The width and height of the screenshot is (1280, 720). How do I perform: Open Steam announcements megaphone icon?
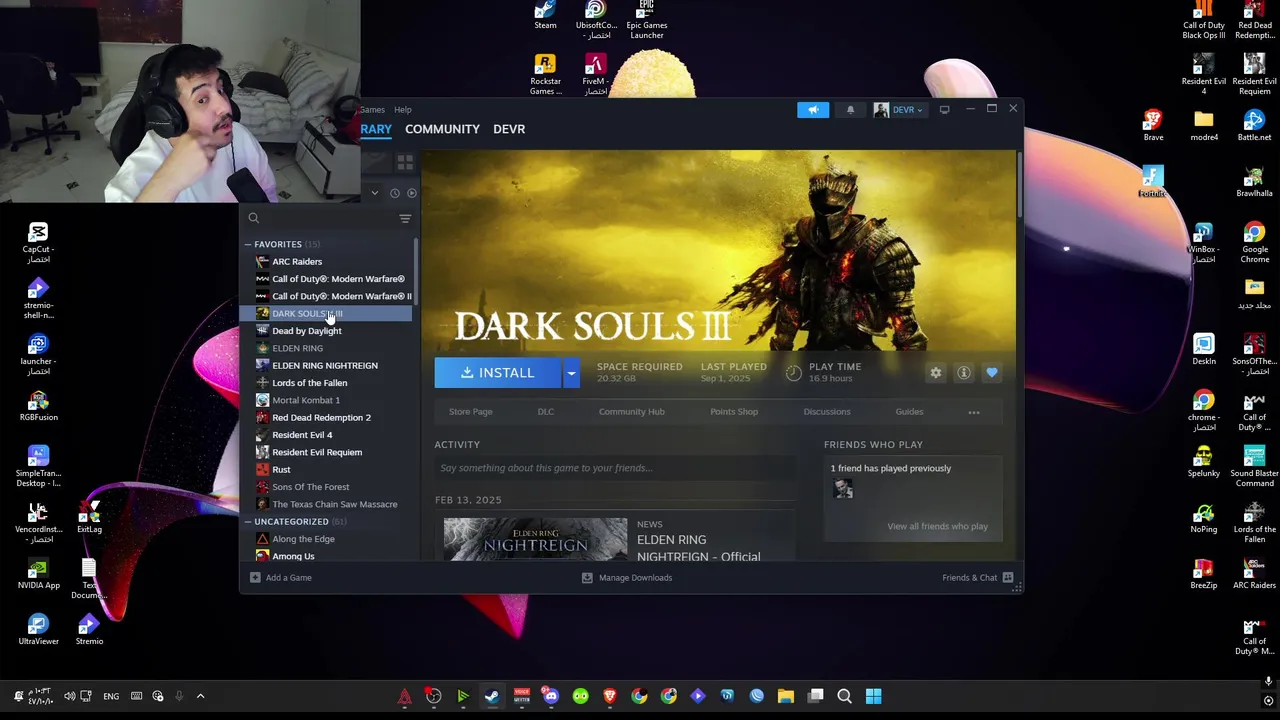[813, 109]
